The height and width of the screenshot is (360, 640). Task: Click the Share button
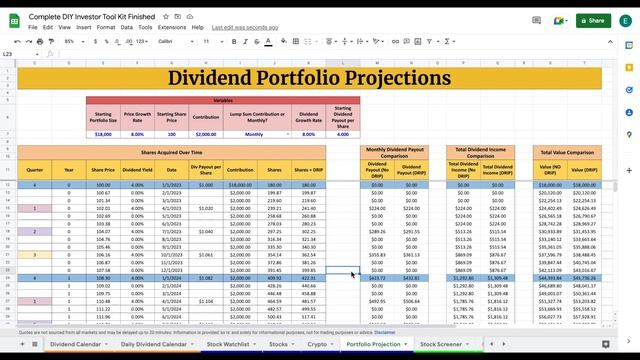click(x=593, y=21)
